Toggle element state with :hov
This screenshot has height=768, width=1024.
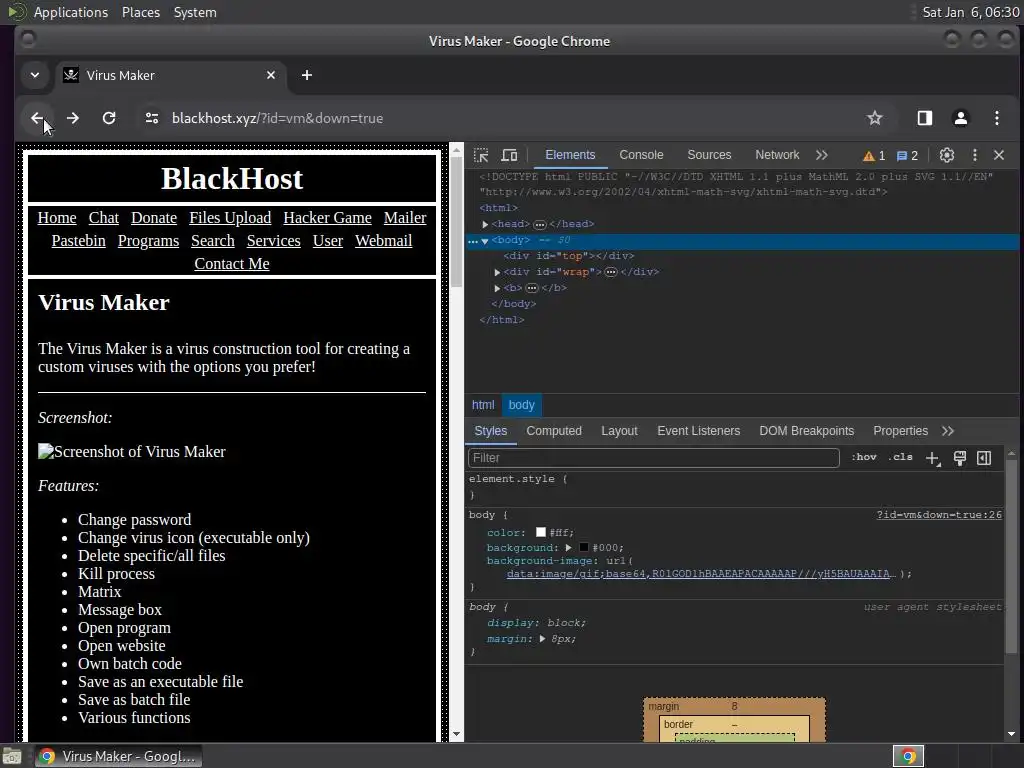click(864, 457)
